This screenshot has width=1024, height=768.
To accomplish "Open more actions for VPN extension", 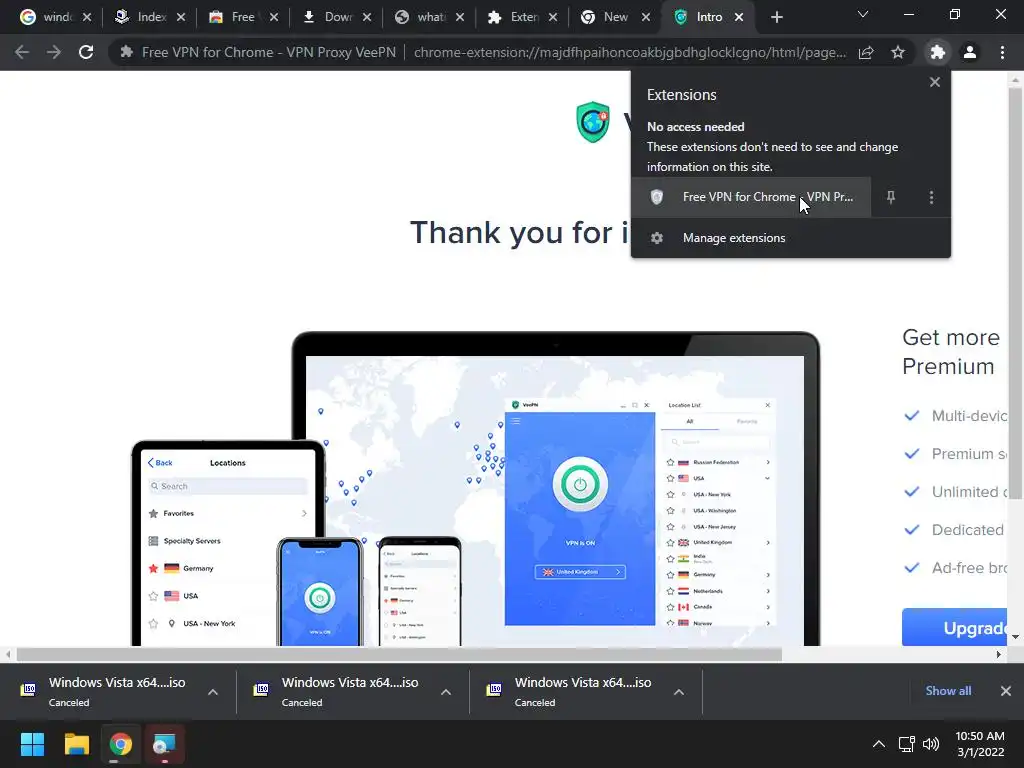I will [x=931, y=197].
